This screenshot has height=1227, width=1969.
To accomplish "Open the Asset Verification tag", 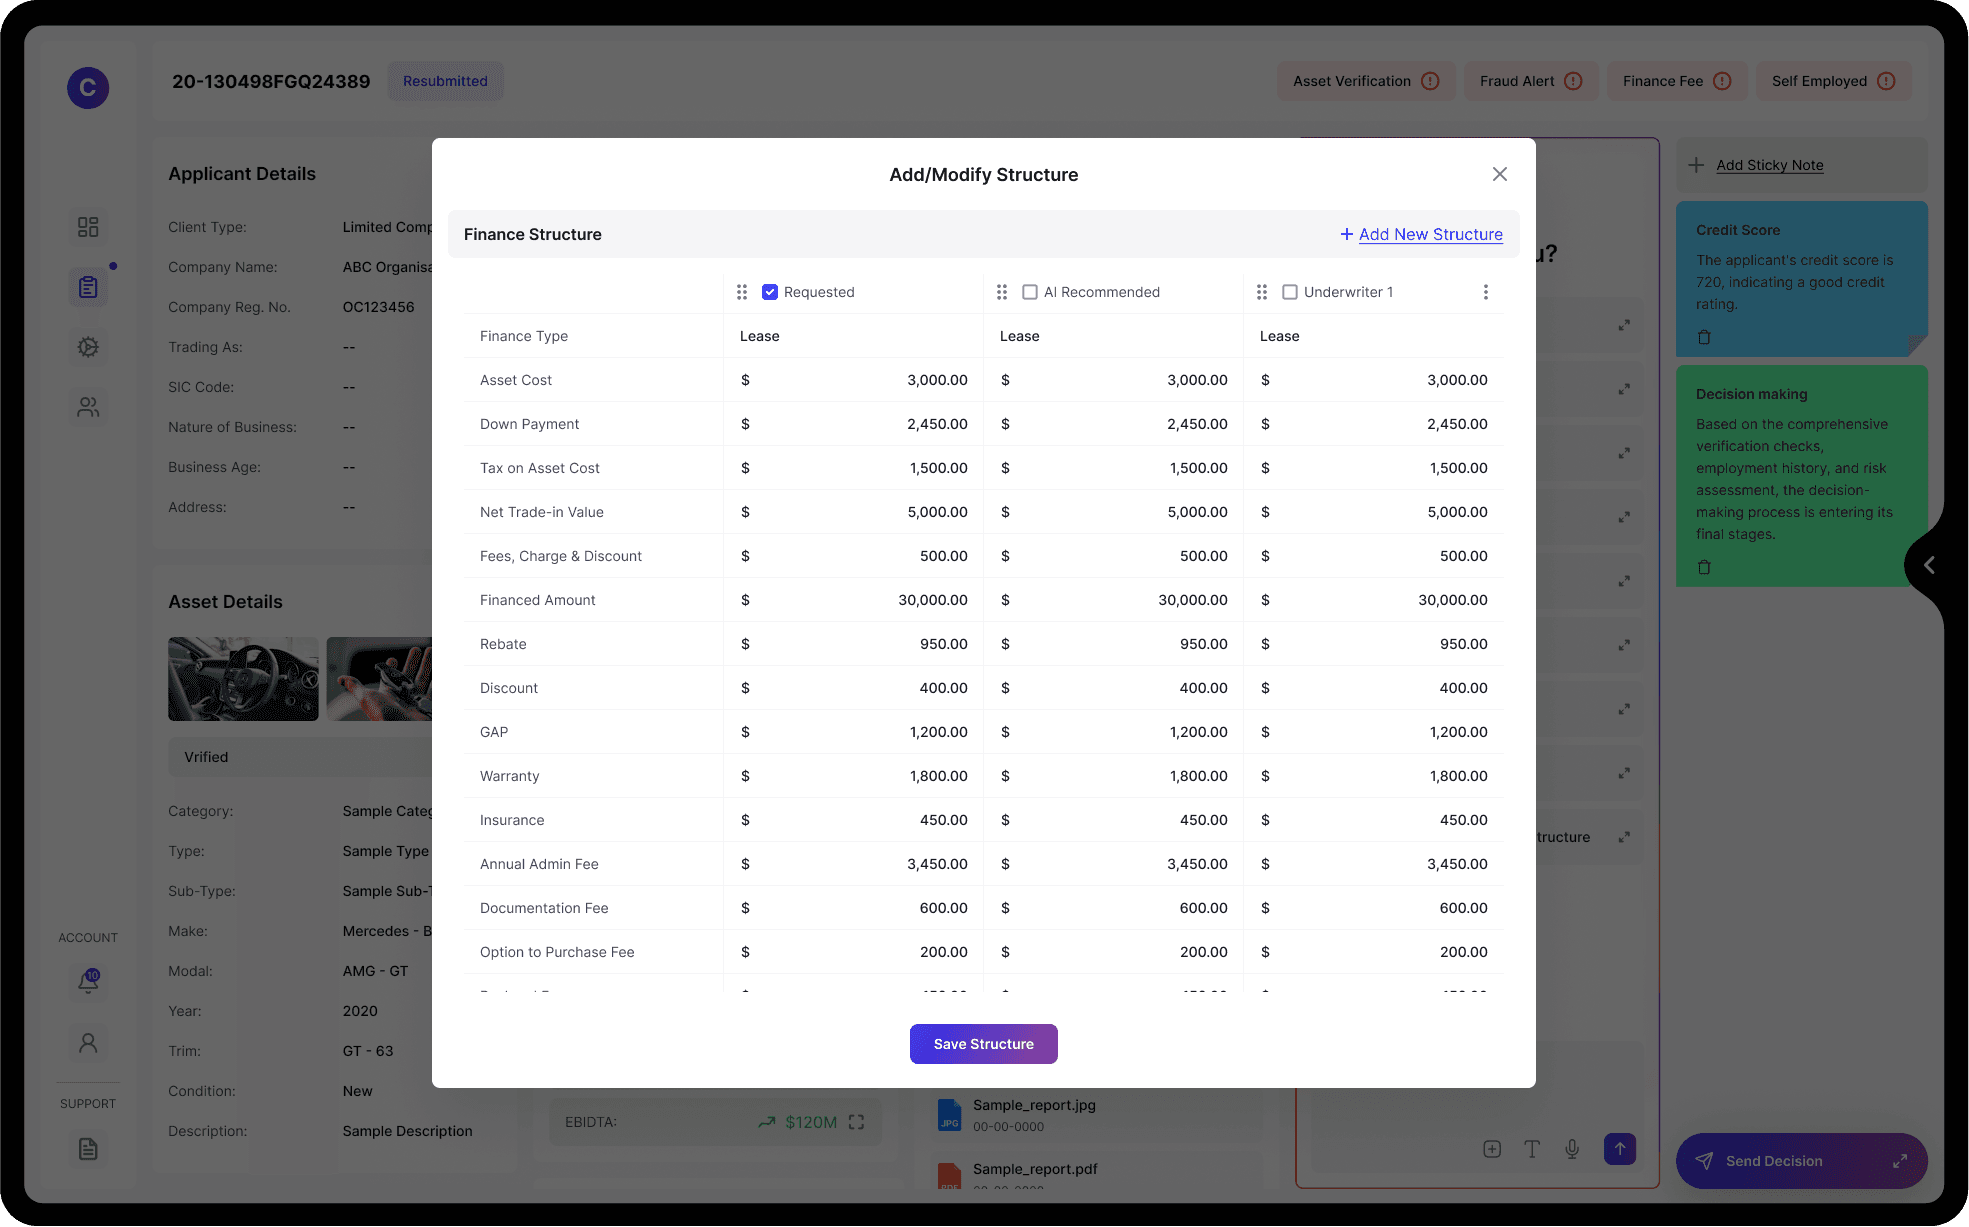I will pos(1365,81).
